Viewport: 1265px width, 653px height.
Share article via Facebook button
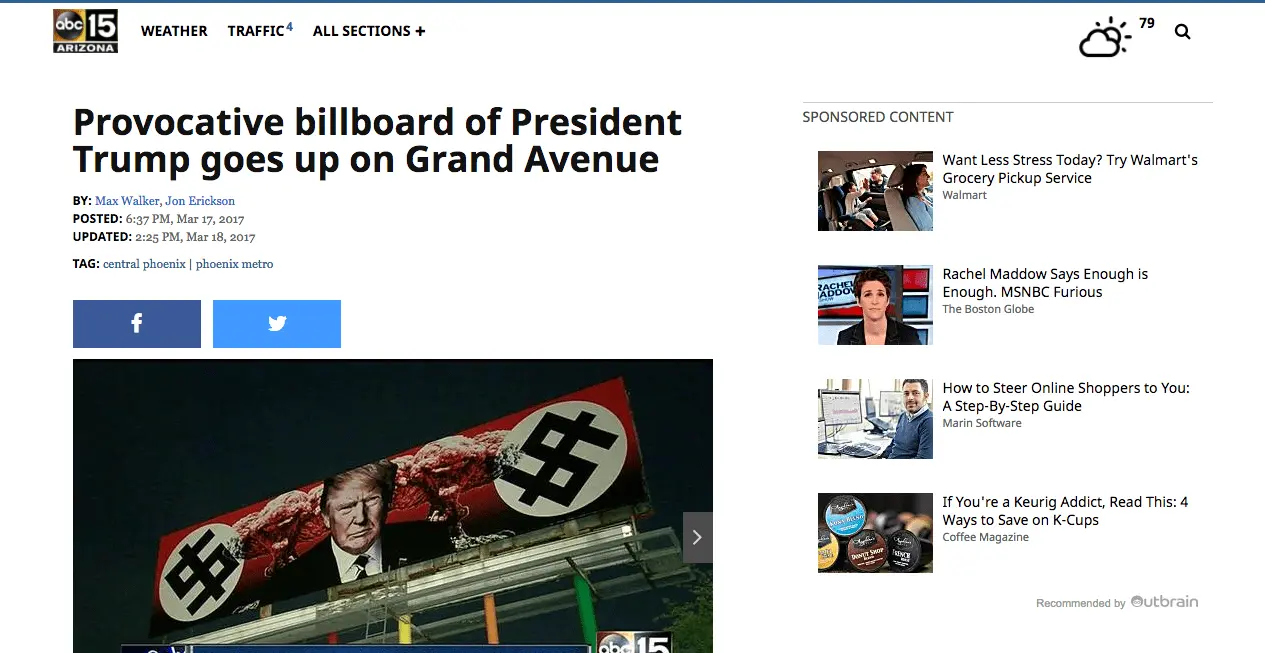click(137, 324)
